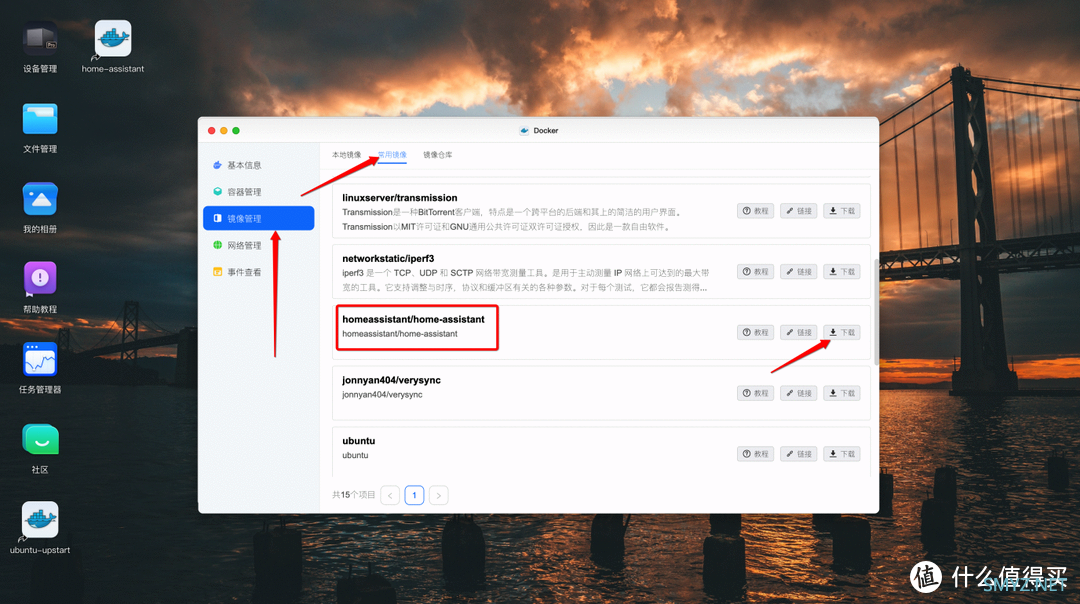Click the ubuntu image title
Screen dimensions: 1080x604
[x=359, y=441]
